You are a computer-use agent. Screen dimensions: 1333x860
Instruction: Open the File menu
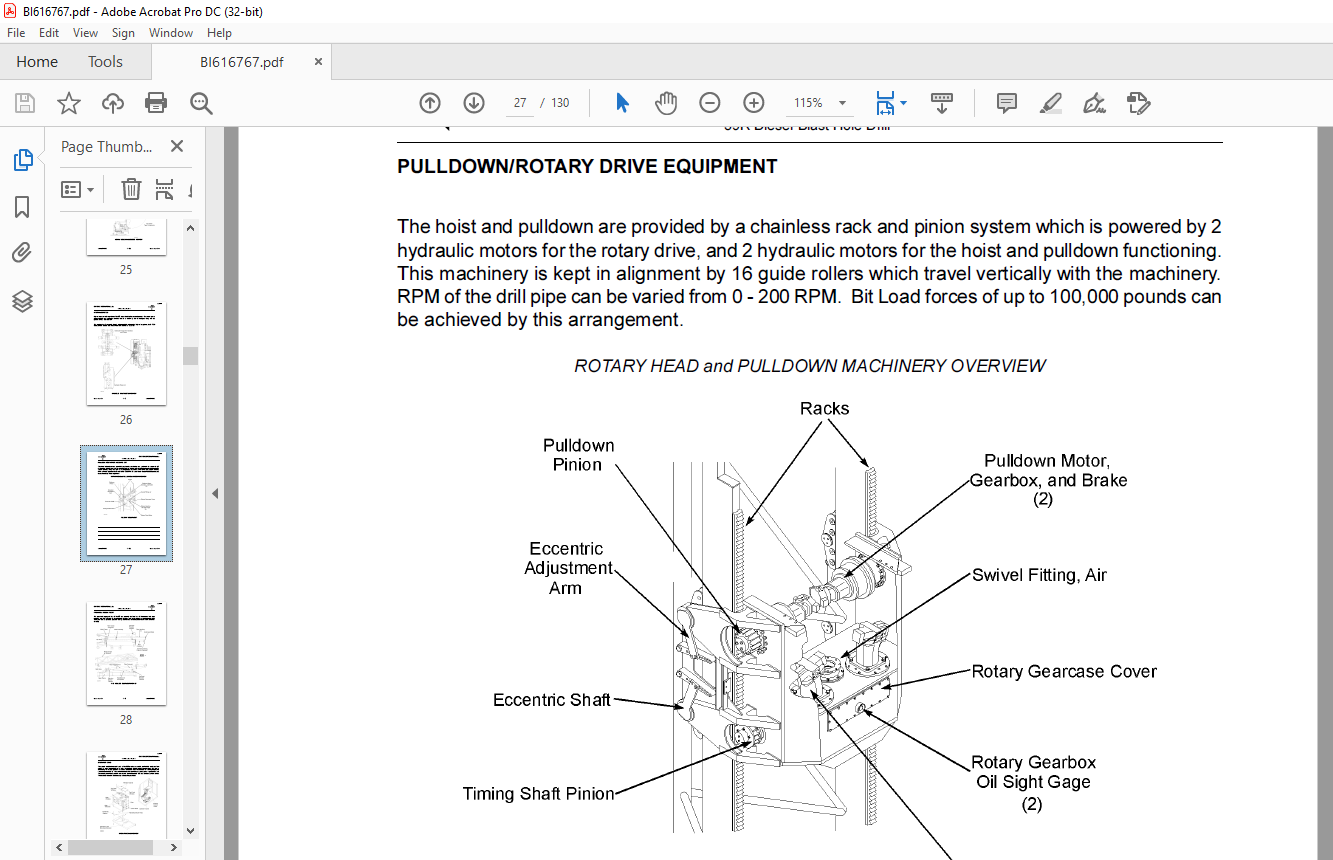coord(16,33)
